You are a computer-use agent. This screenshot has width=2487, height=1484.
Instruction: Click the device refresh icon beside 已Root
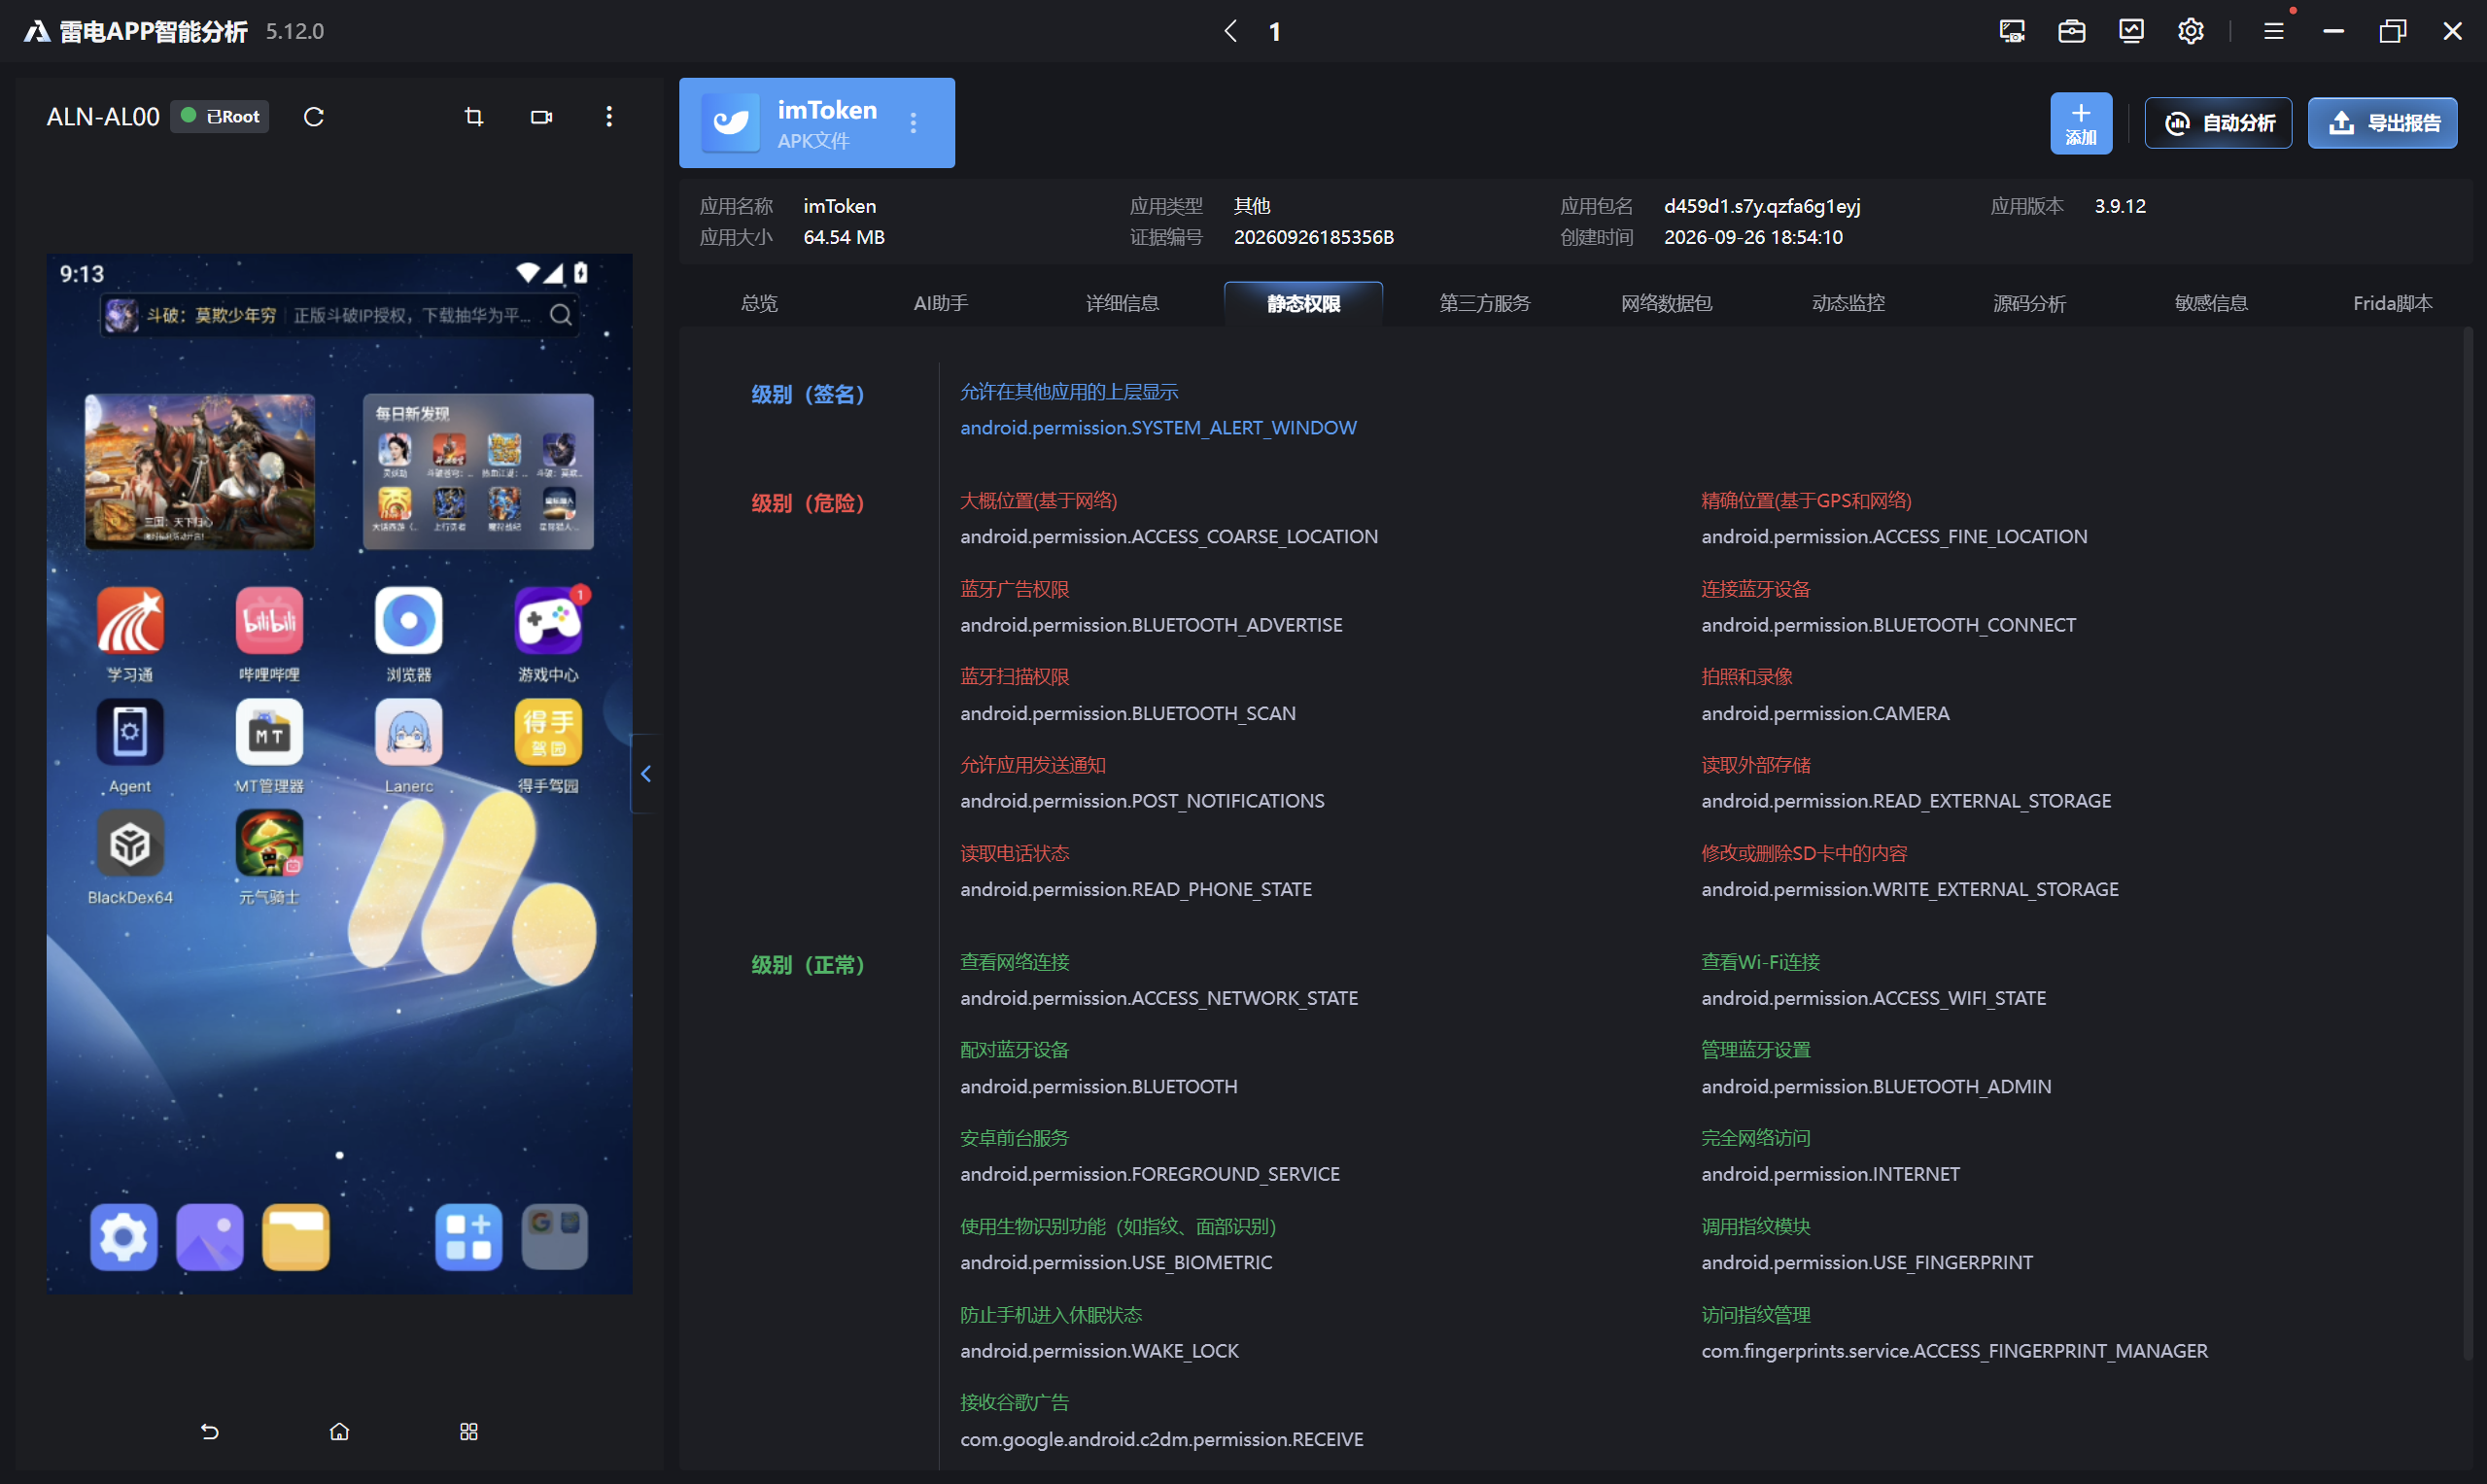(314, 117)
